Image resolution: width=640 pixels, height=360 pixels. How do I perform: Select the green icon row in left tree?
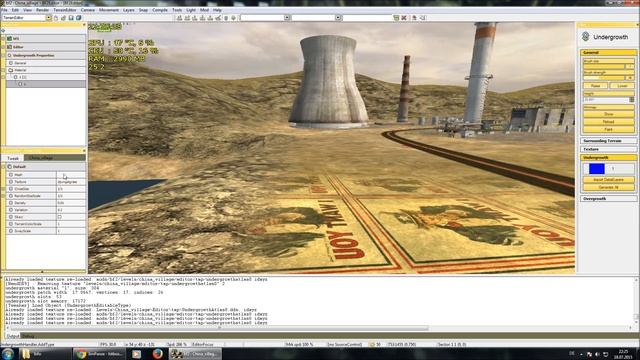click(46, 38)
